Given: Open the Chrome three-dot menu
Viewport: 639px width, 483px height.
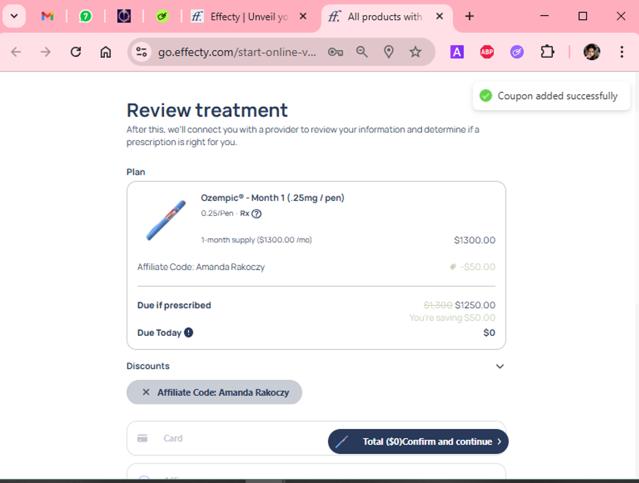Looking at the screenshot, I should (622, 52).
